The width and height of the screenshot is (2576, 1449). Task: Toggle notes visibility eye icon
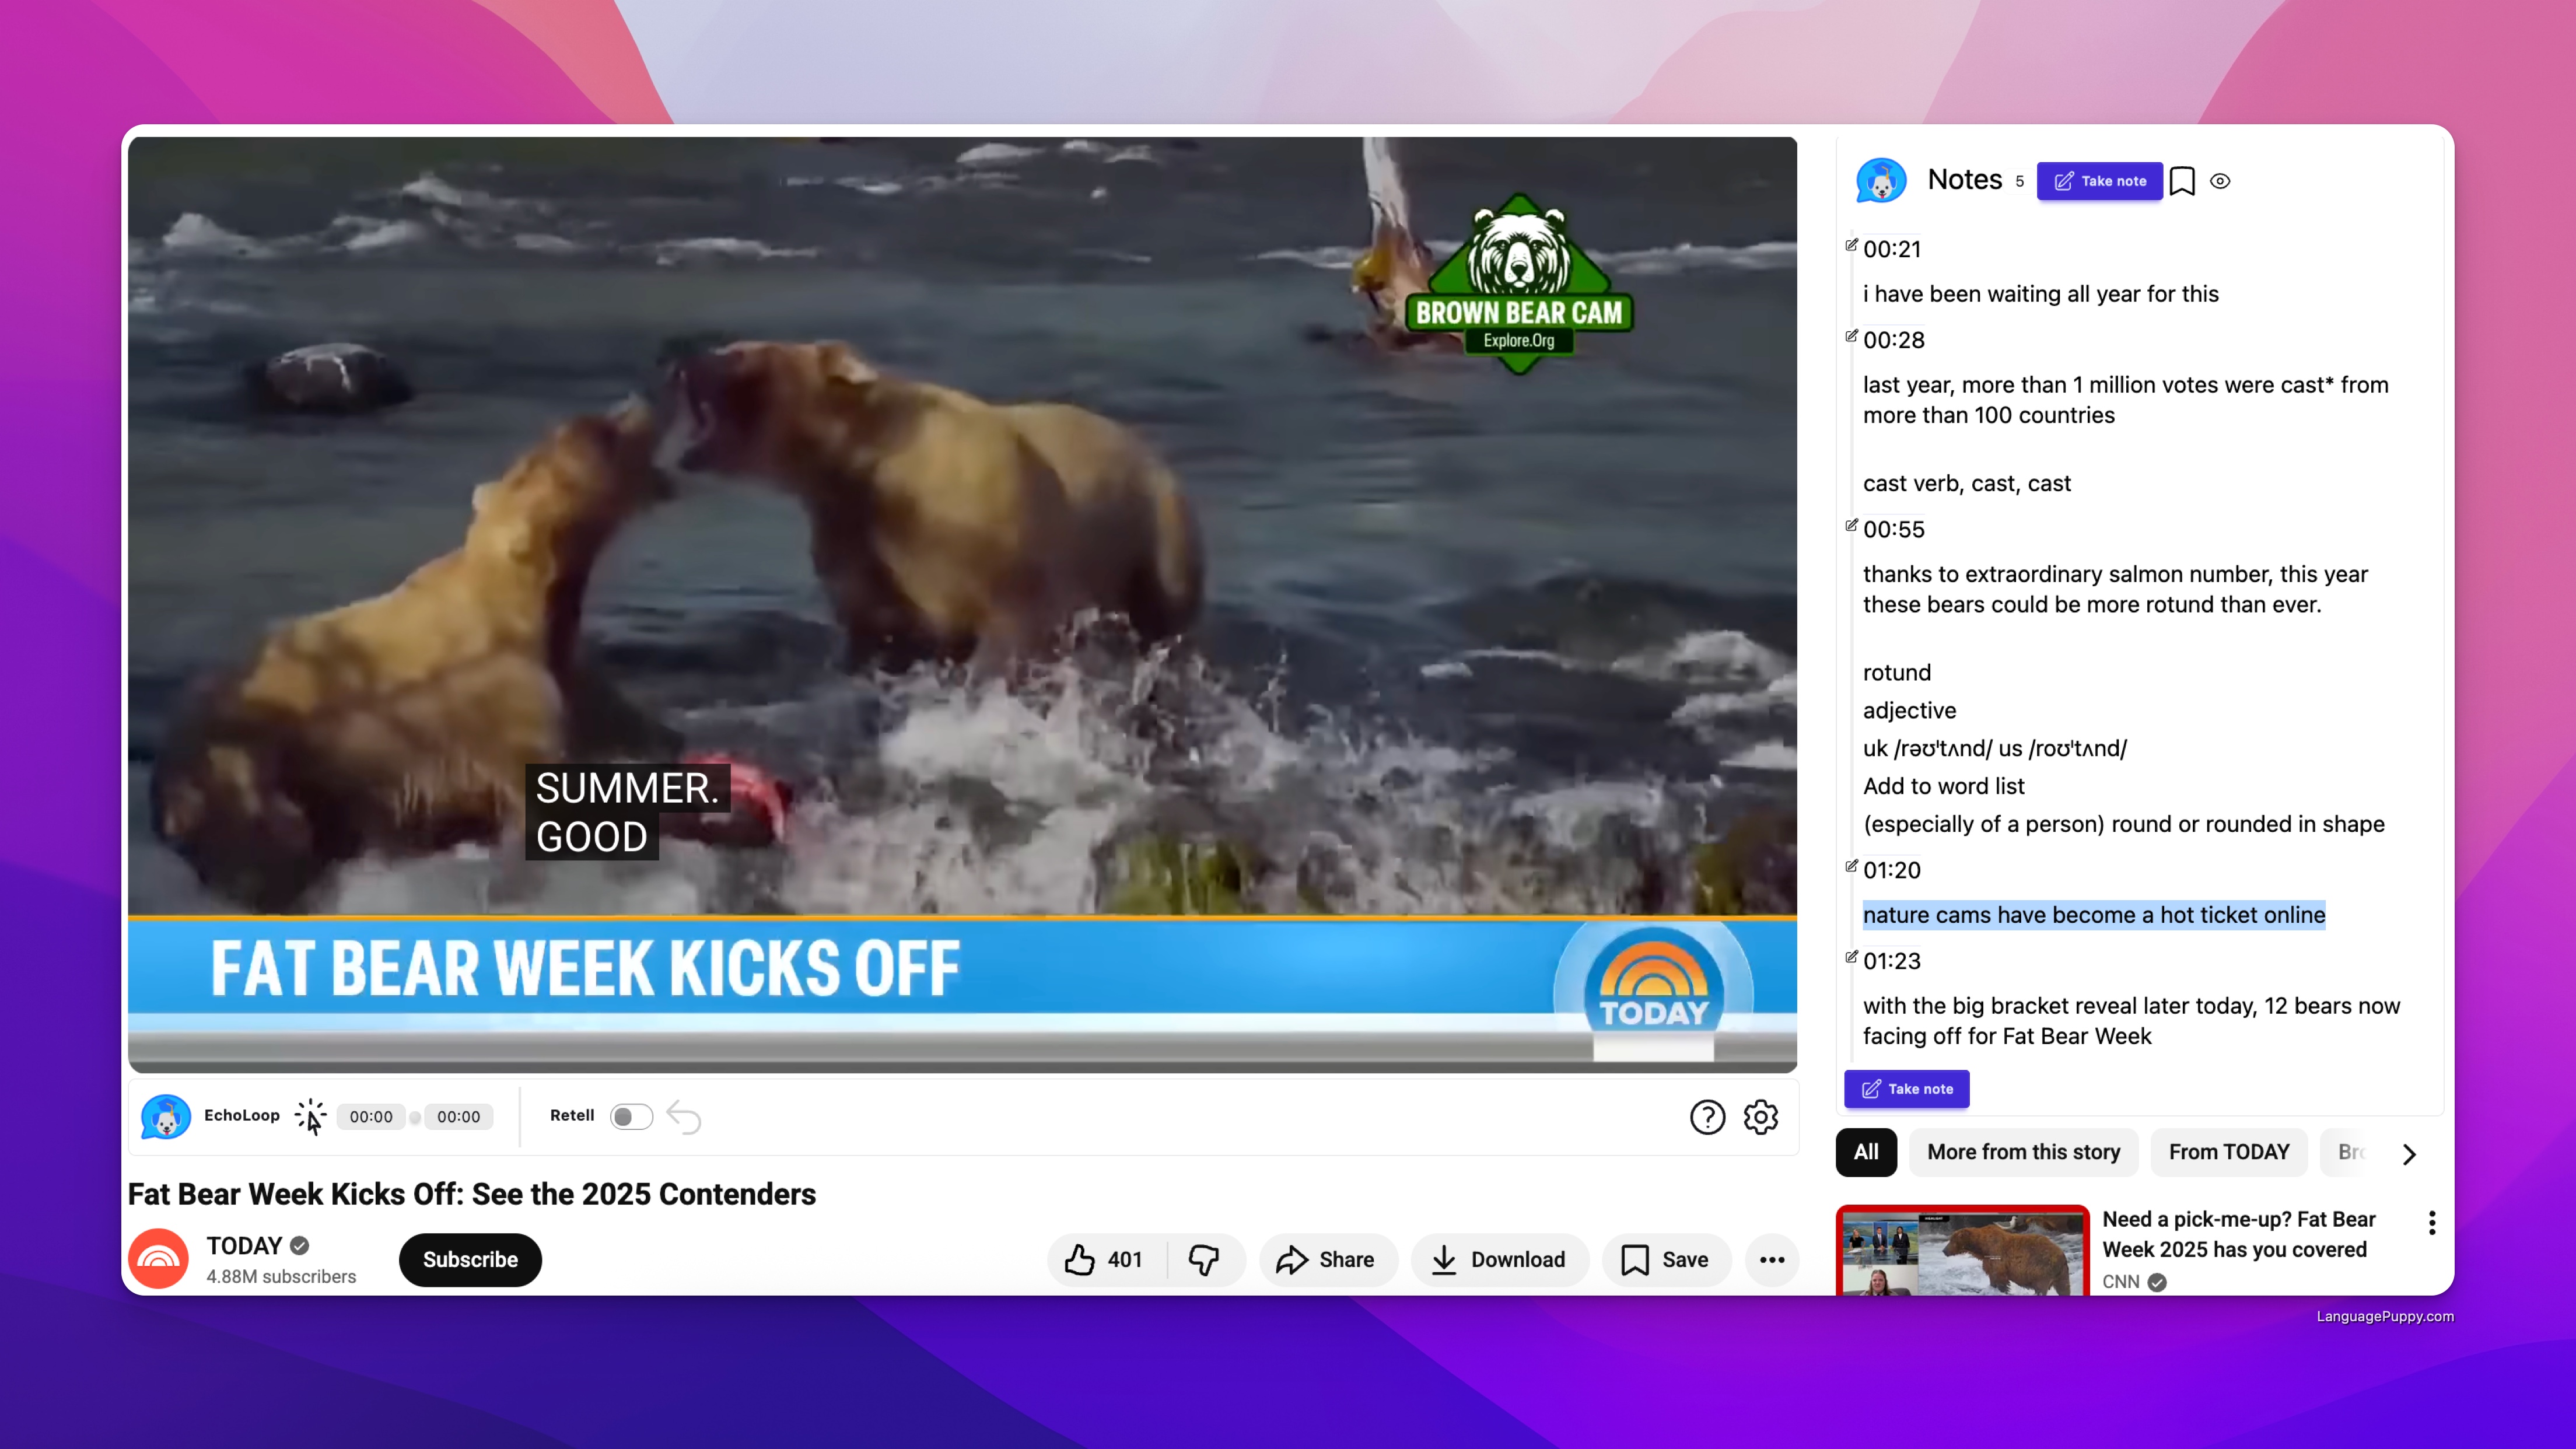point(2220,181)
